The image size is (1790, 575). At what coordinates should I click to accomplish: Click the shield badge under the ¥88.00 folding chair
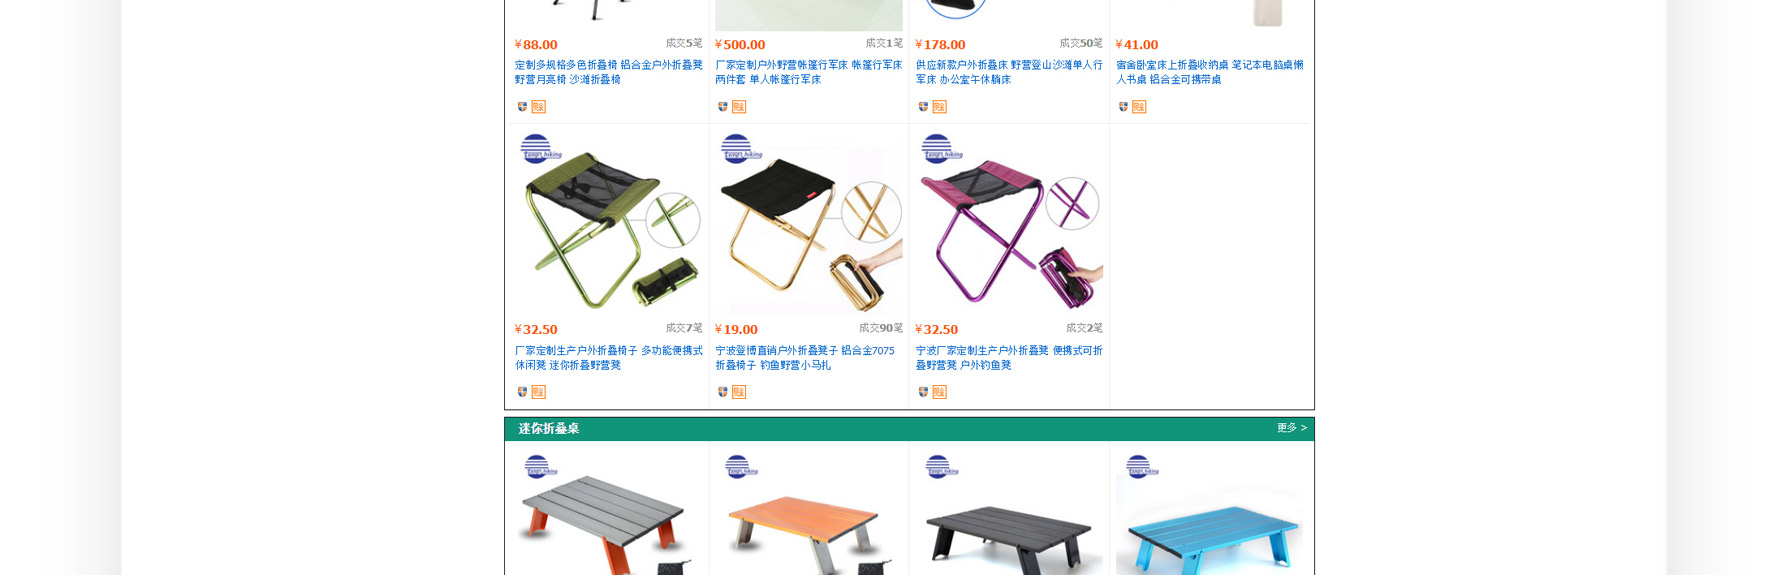click(522, 107)
